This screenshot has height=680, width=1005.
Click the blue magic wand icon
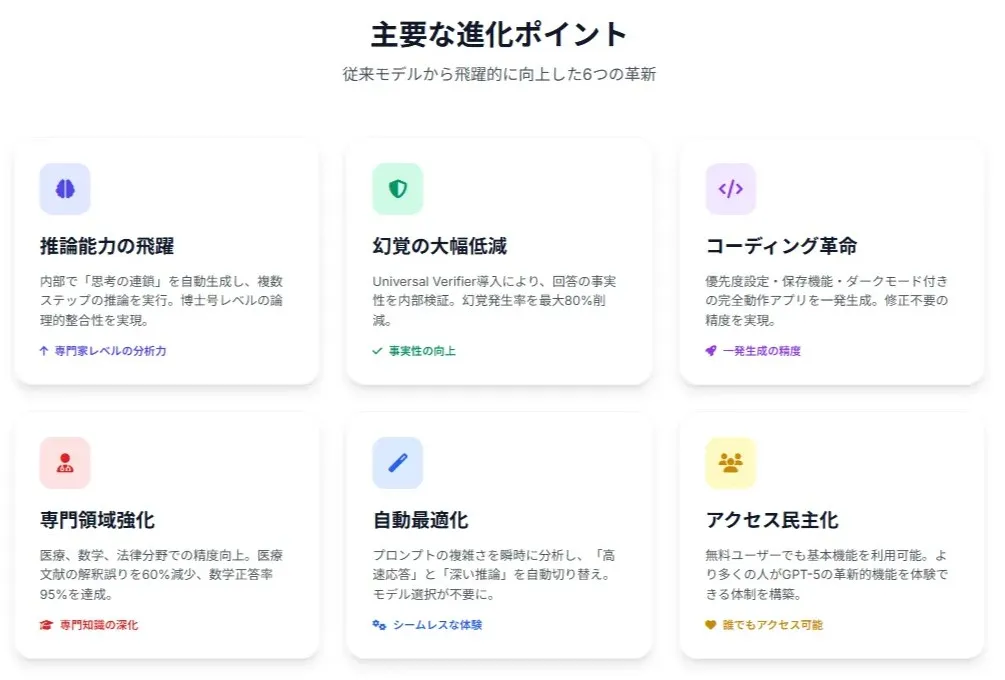[x=398, y=463]
